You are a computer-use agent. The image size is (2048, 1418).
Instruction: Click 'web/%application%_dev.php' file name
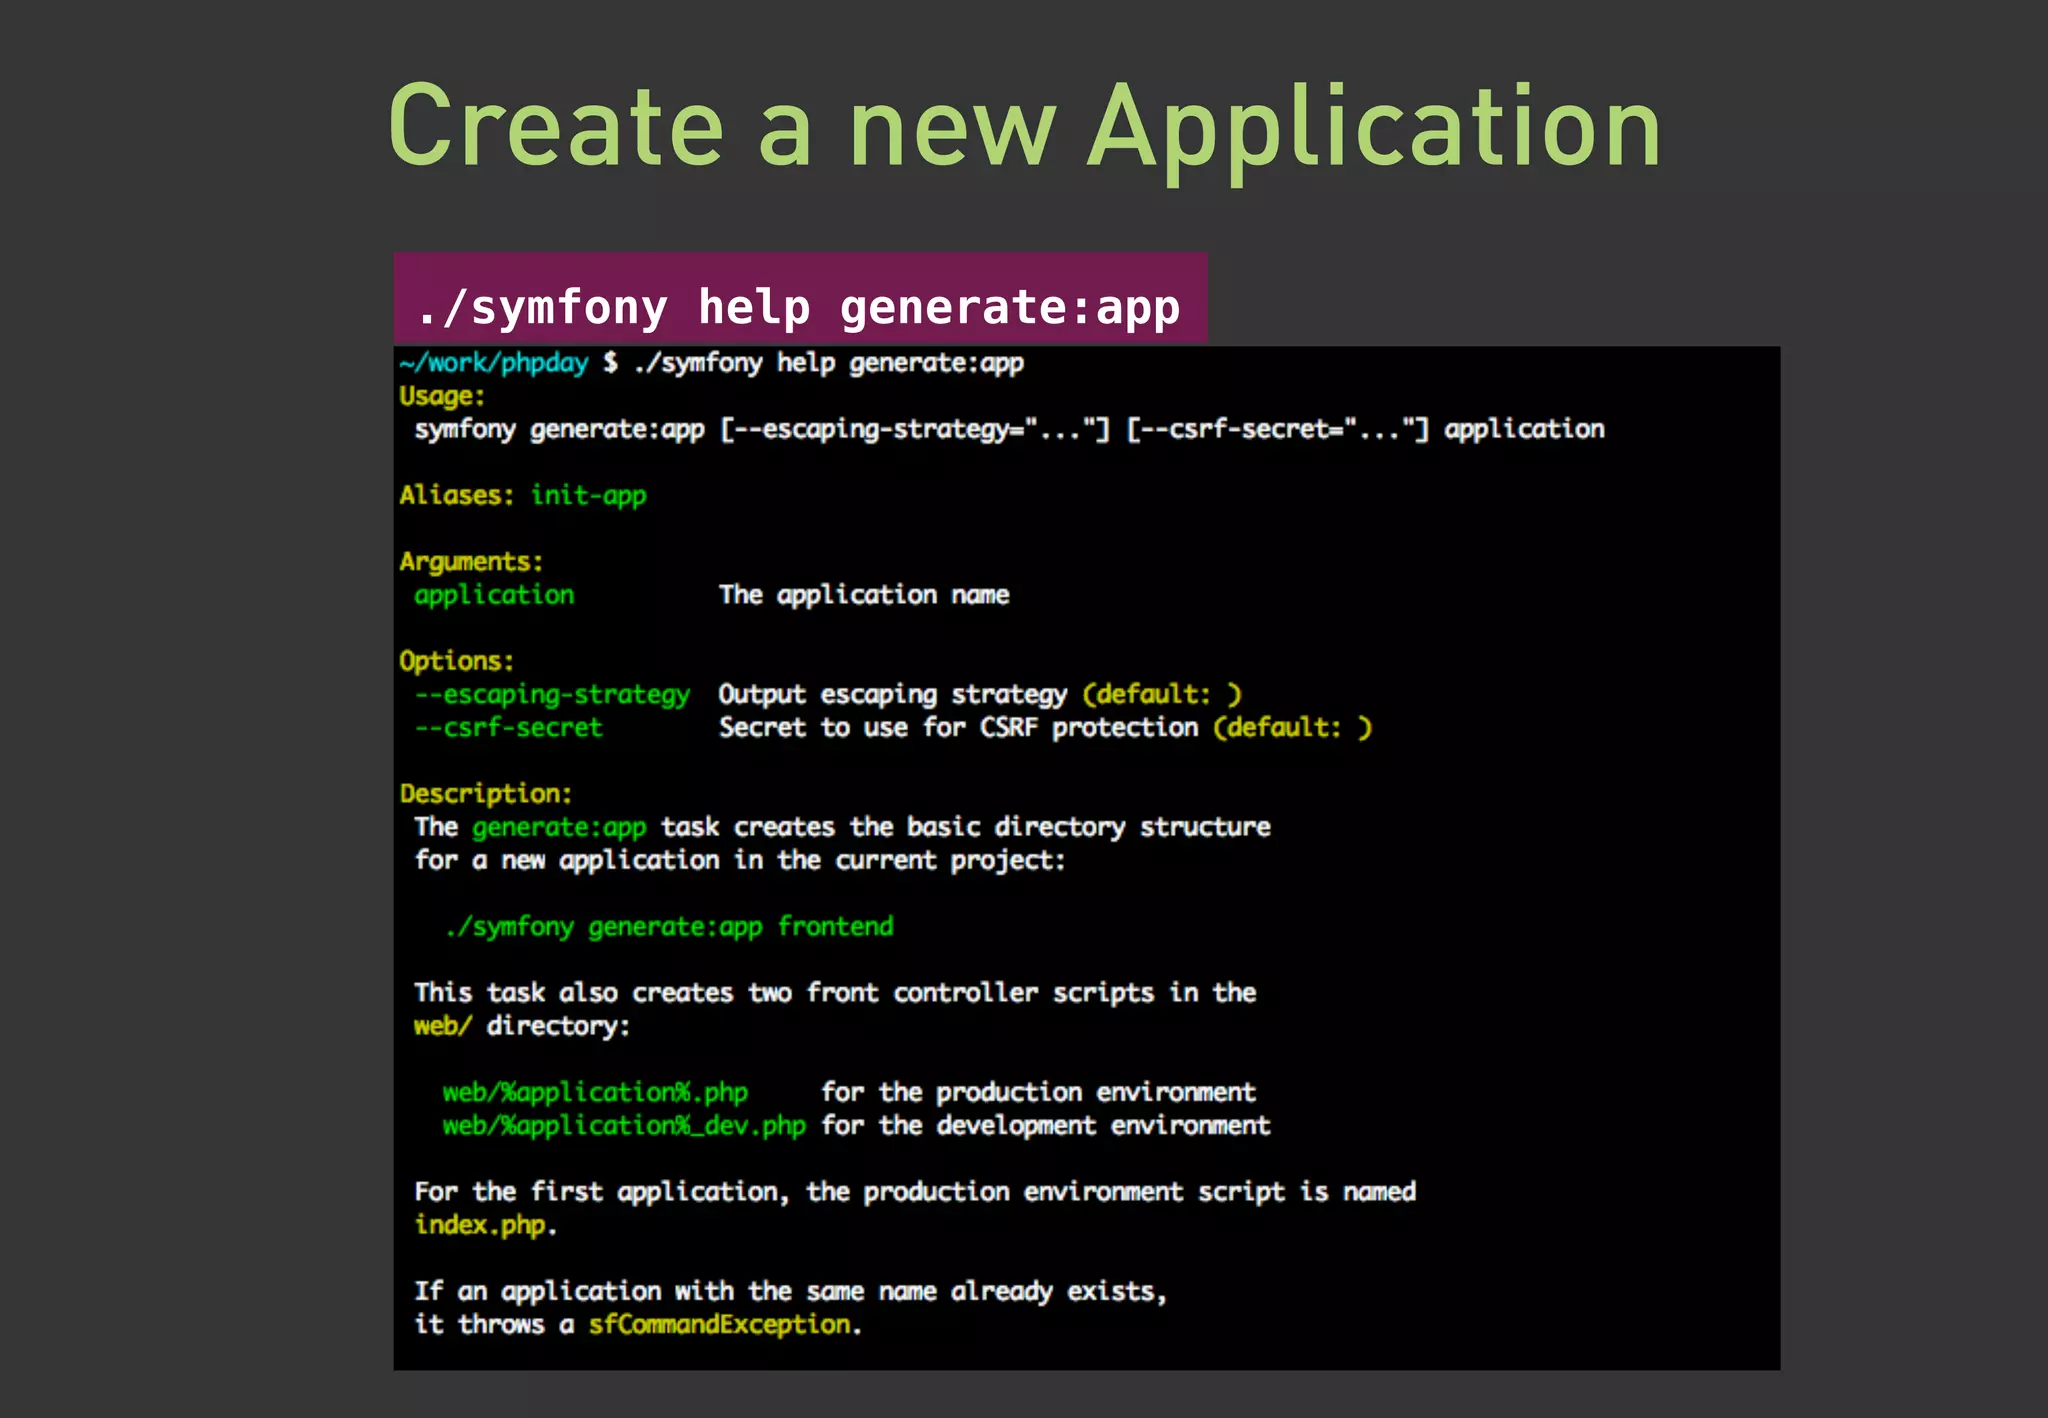(x=624, y=1126)
